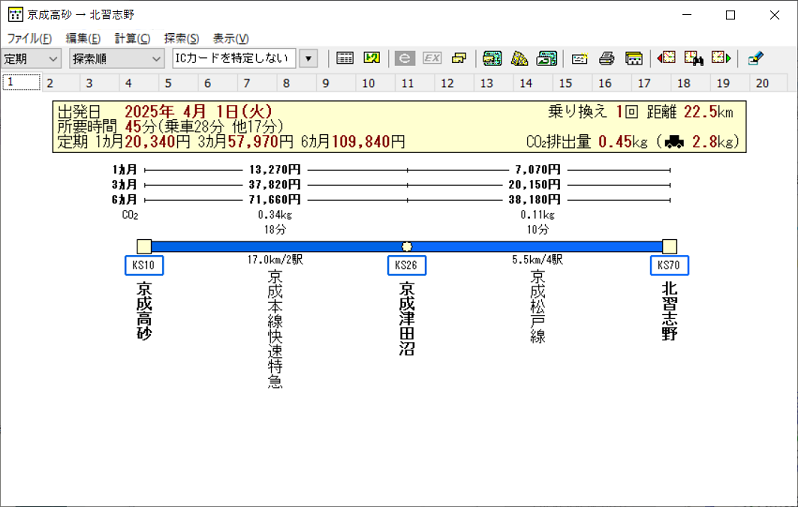Select route tab 1
The width and height of the screenshot is (798, 507).
pos(21,82)
